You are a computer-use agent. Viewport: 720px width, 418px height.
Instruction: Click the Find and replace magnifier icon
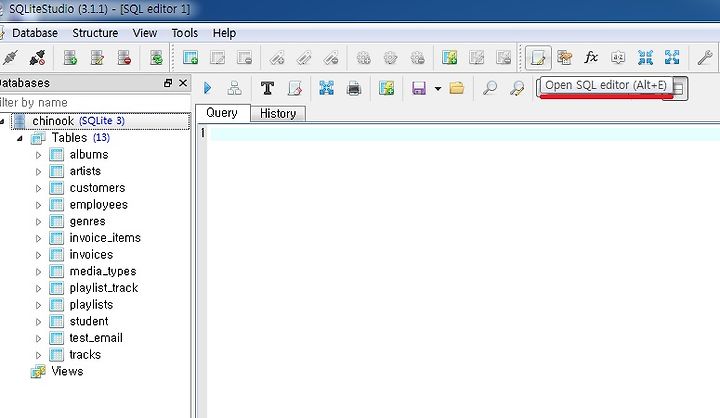pyautogui.click(x=517, y=88)
